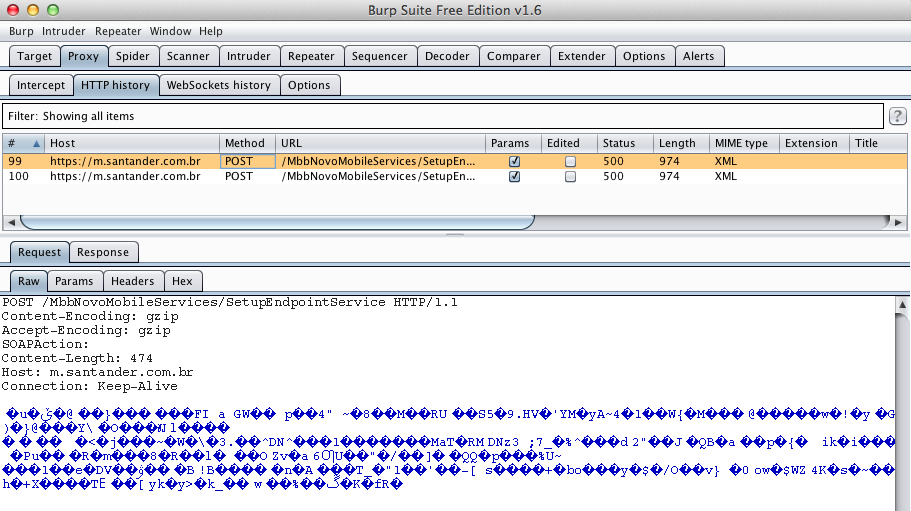The image size is (911, 511).
Task: Open the WebSockets history tab
Action: [218, 85]
